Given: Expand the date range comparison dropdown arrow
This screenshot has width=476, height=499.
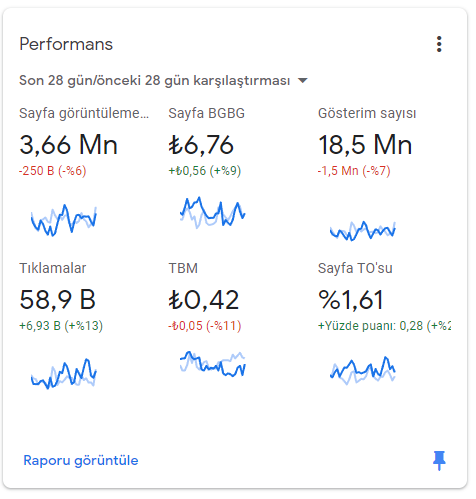Looking at the screenshot, I should point(302,80).
